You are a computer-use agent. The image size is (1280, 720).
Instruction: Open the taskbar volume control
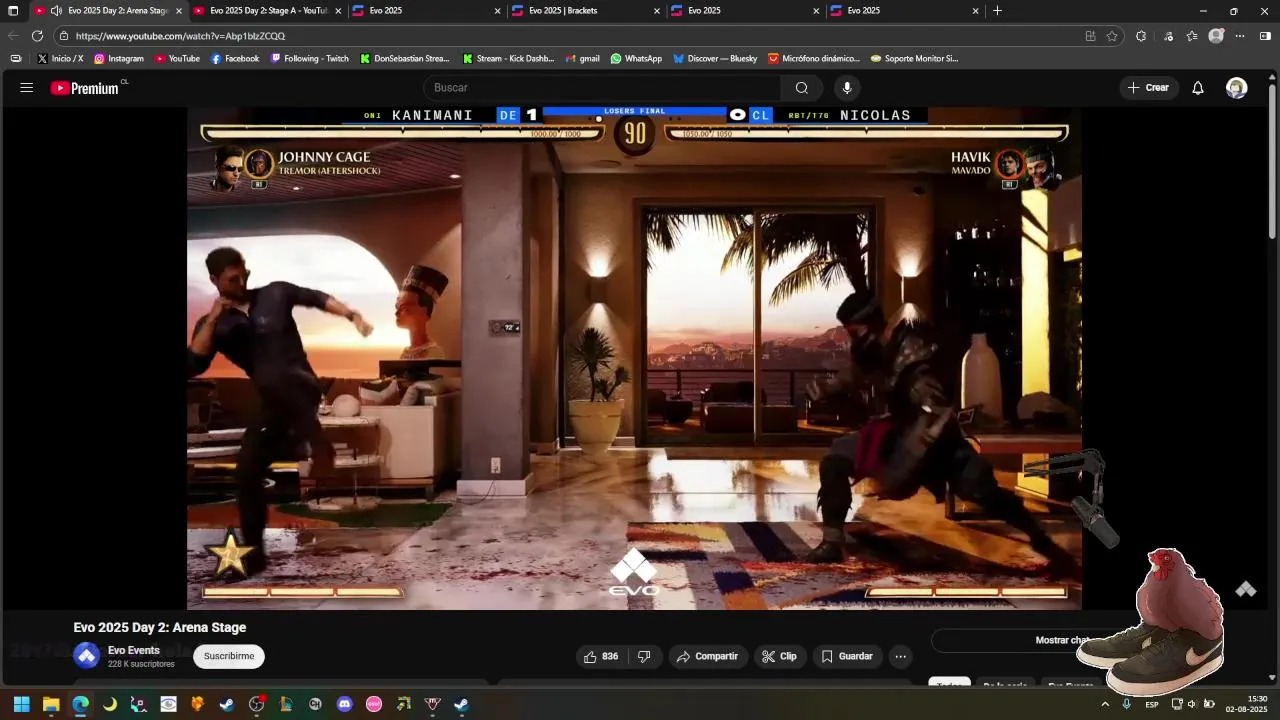1192,704
